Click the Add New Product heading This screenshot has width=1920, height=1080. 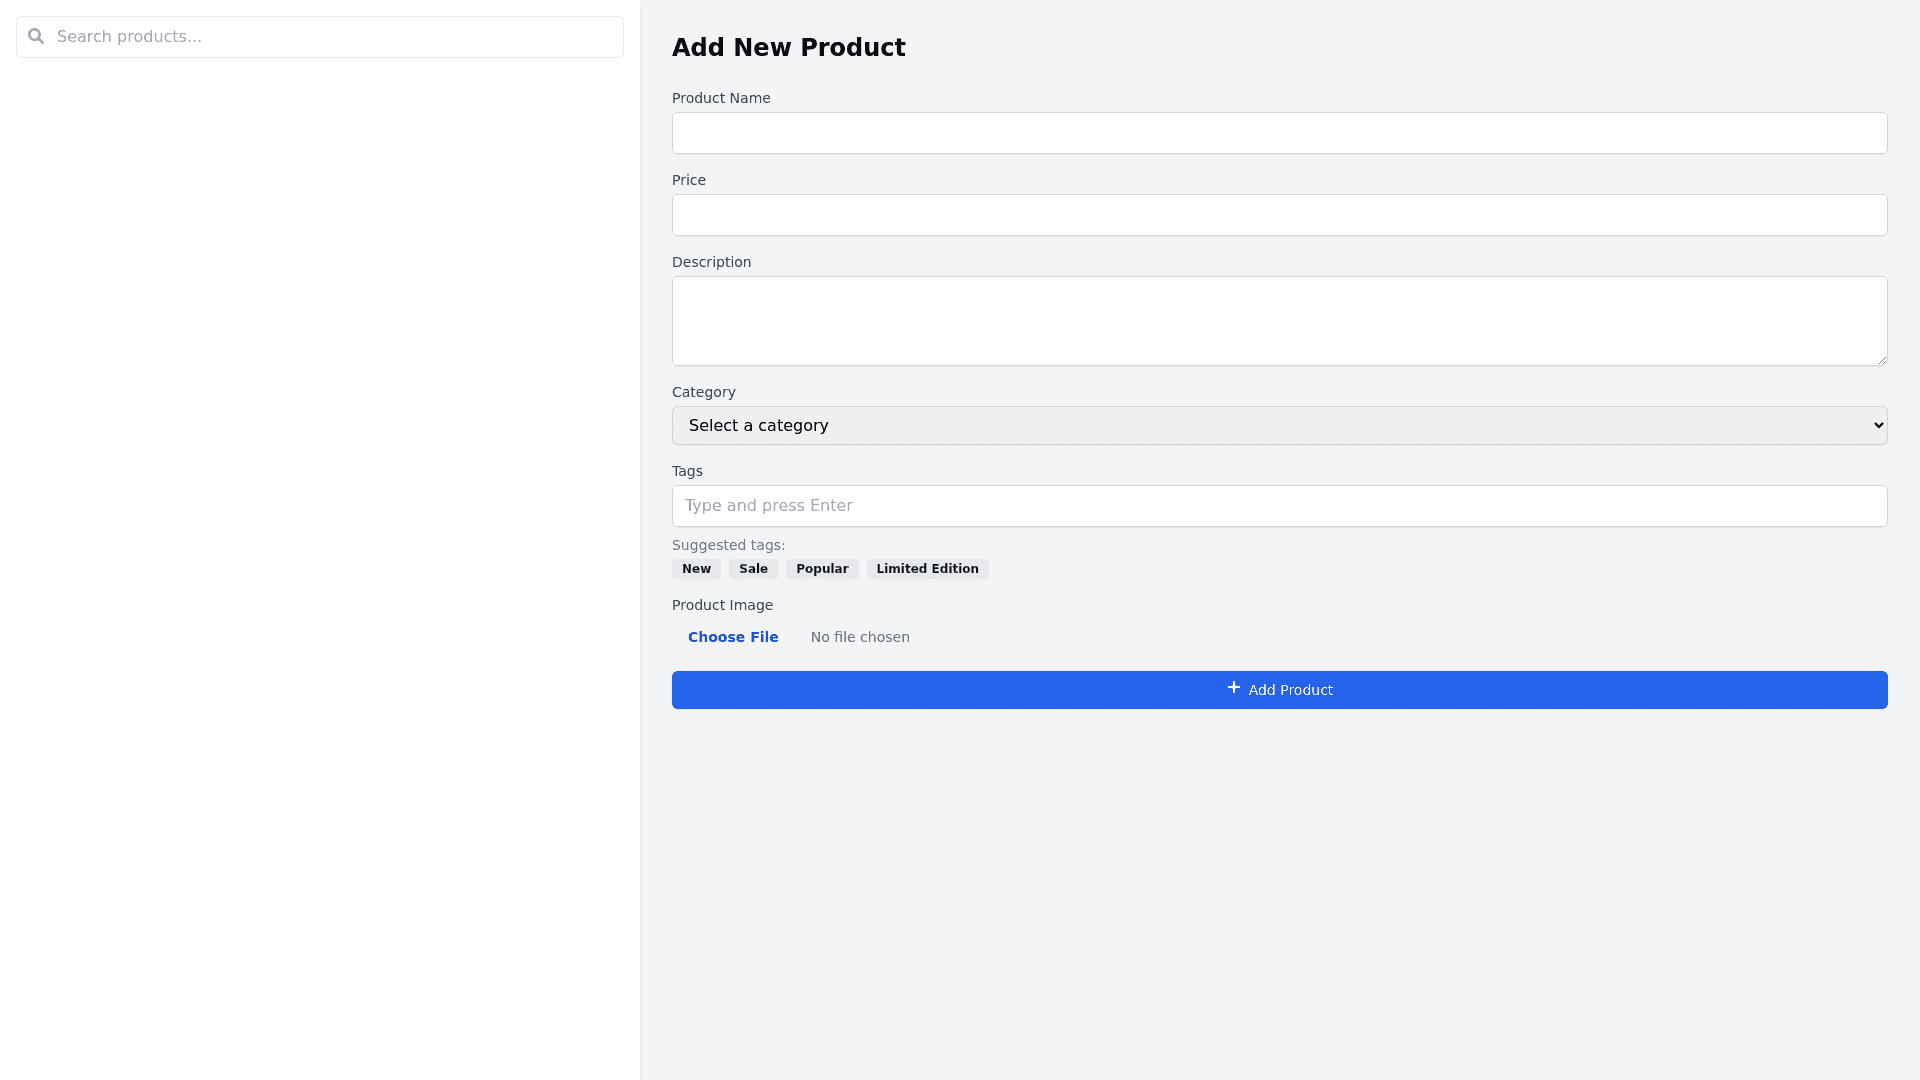[x=788, y=48]
